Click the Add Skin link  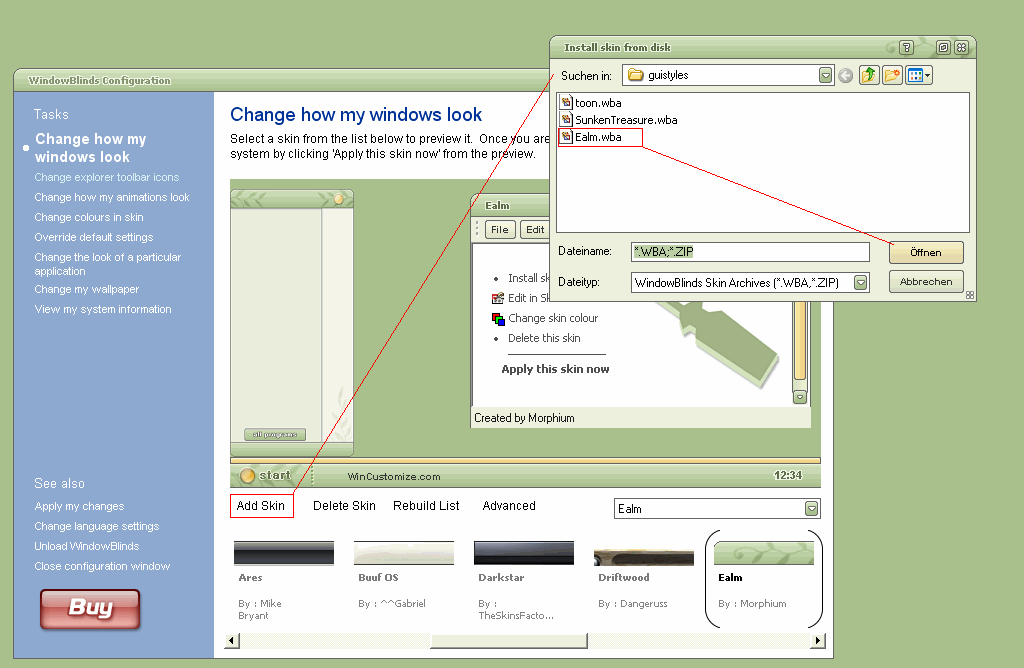click(261, 506)
